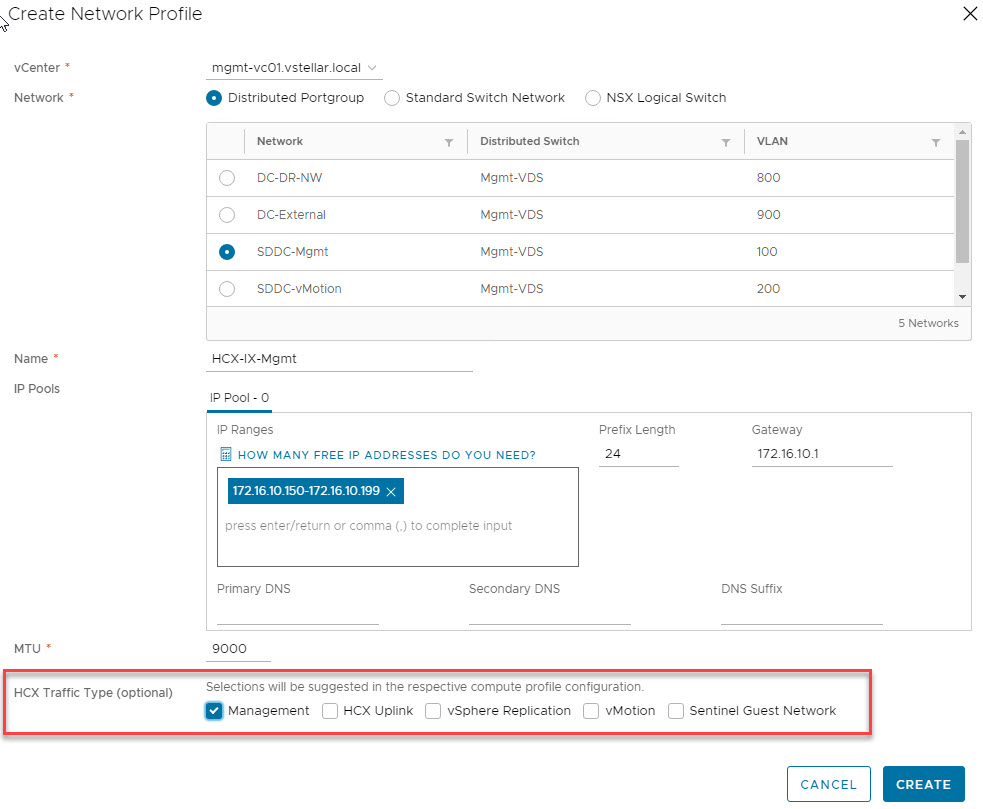The height and width of the screenshot is (809, 983).
Task: Select Standard Switch Network radio option
Action: coord(392,98)
